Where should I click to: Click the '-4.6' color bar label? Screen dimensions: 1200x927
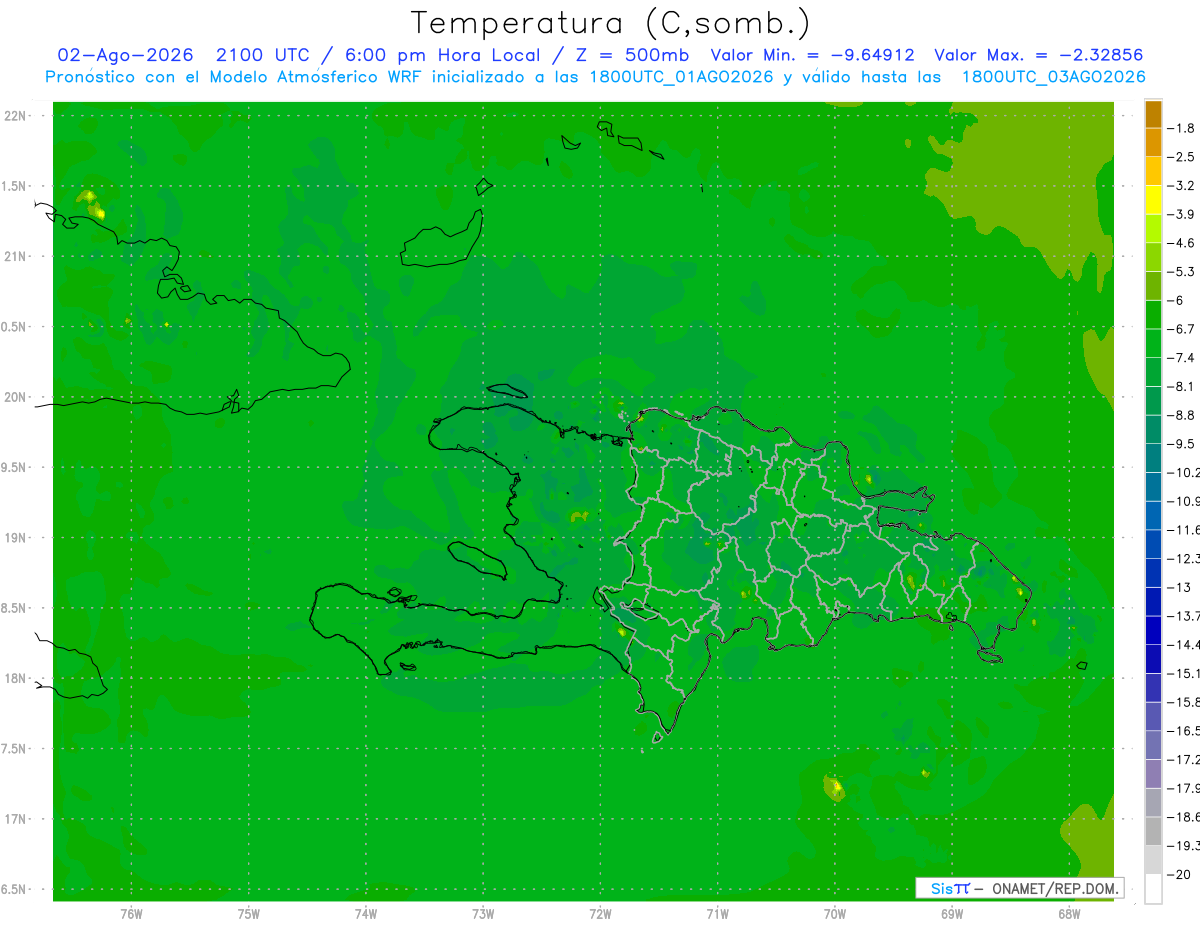coord(1183,243)
